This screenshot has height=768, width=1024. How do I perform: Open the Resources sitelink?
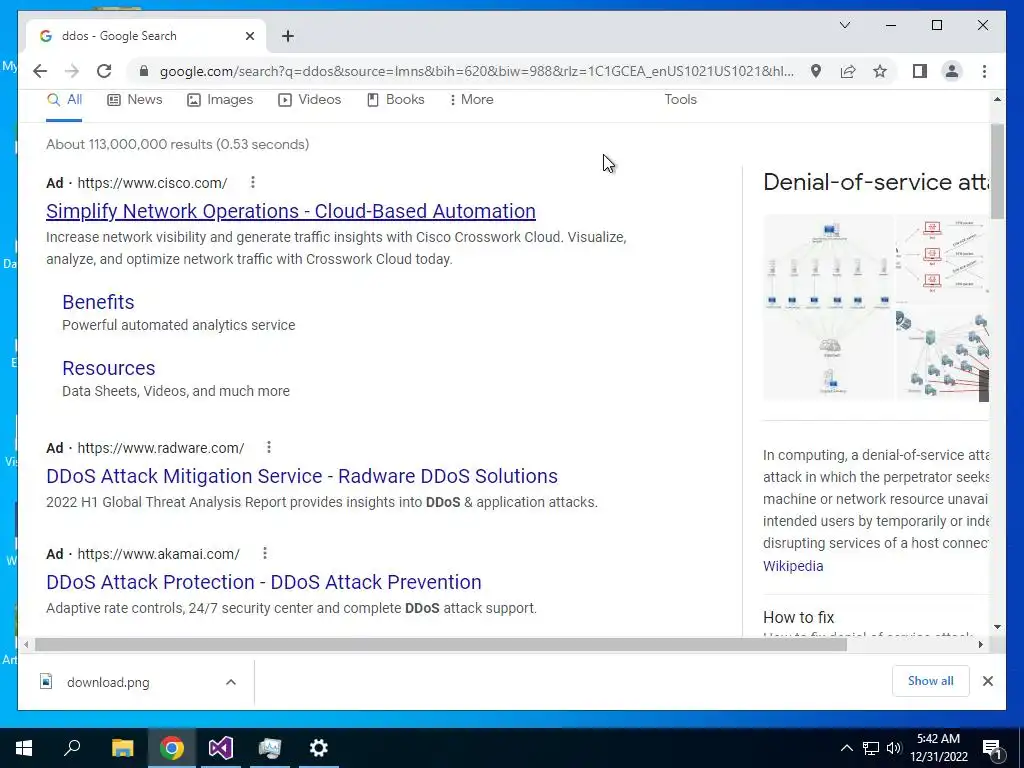coord(108,368)
